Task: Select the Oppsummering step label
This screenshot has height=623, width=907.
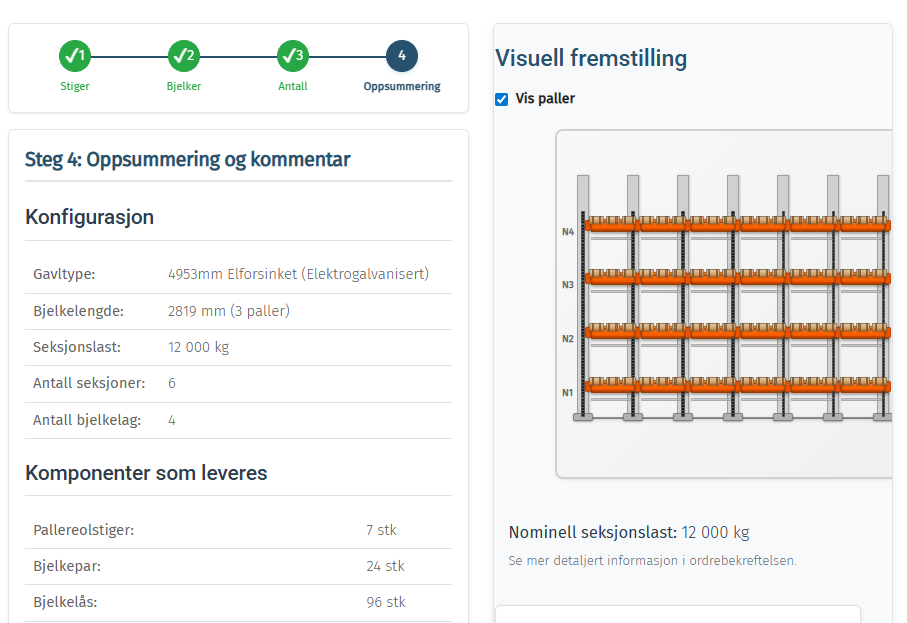Action: pos(402,86)
